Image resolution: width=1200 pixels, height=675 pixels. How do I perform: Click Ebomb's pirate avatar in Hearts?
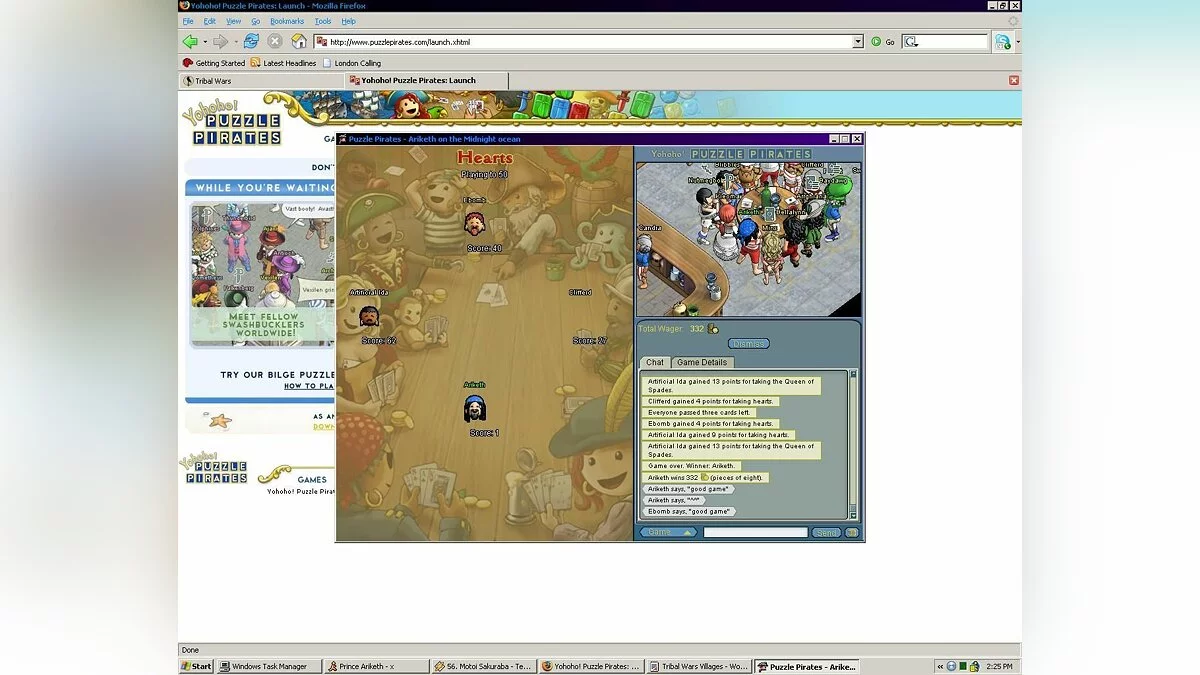click(x=475, y=222)
